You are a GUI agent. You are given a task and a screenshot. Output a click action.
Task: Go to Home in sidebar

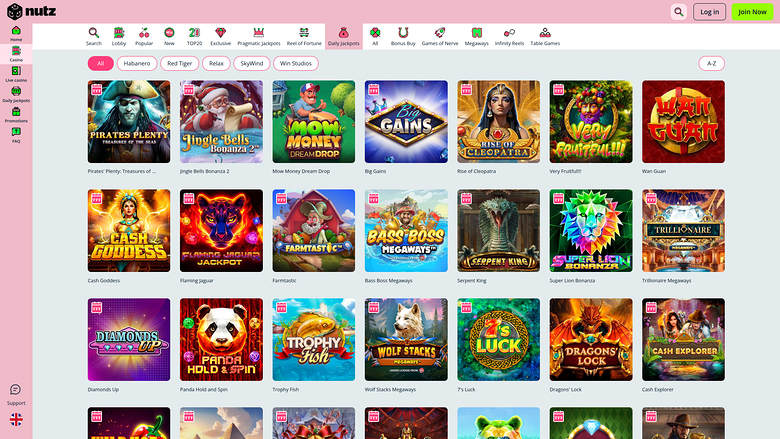pos(16,33)
